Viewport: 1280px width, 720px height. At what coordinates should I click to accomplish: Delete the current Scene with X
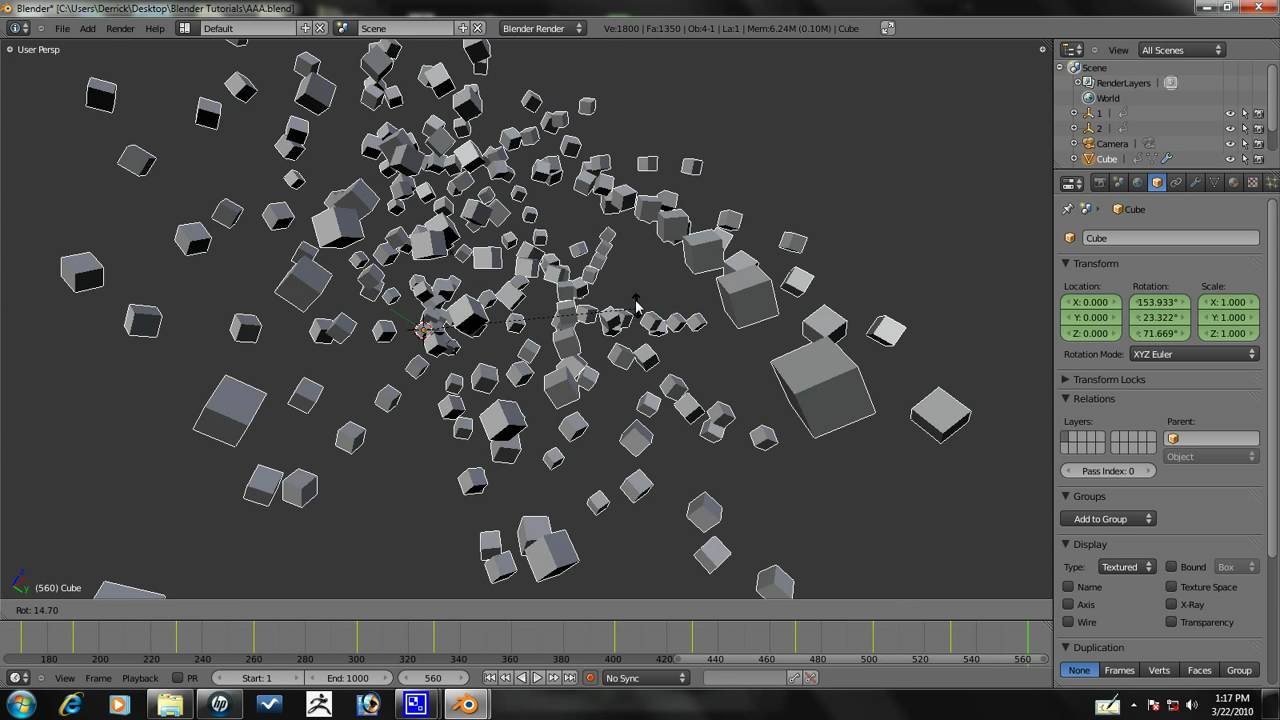point(478,28)
